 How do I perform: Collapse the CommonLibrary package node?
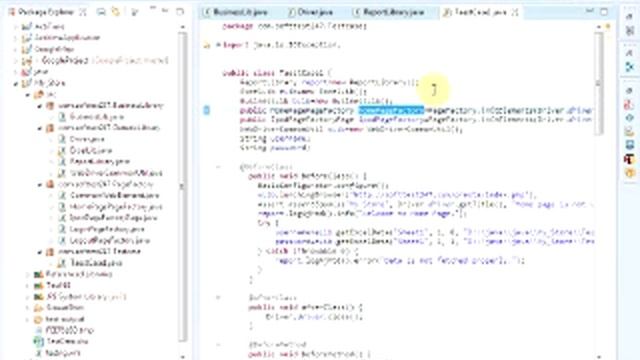40,128
